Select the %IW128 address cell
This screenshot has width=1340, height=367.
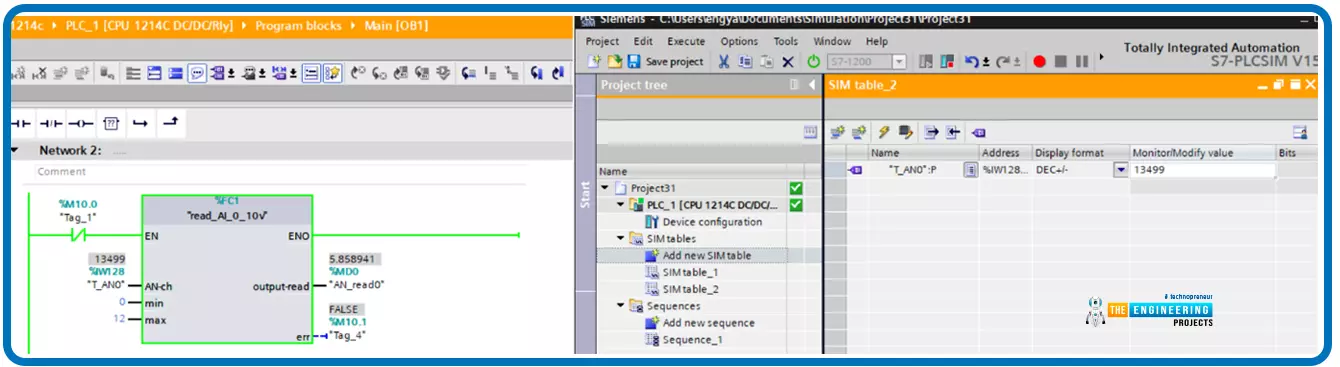[x=1005, y=170]
